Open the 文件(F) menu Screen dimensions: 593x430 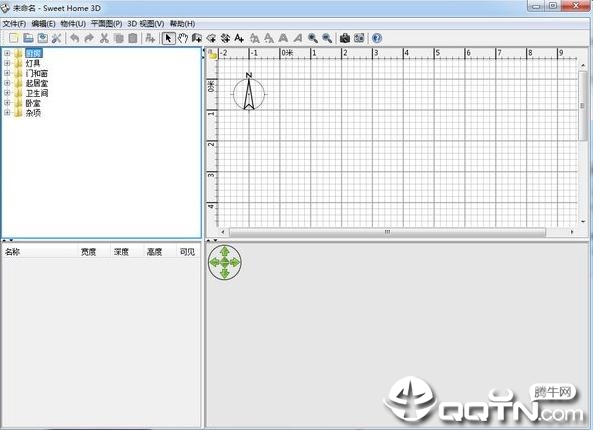[x=14, y=23]
